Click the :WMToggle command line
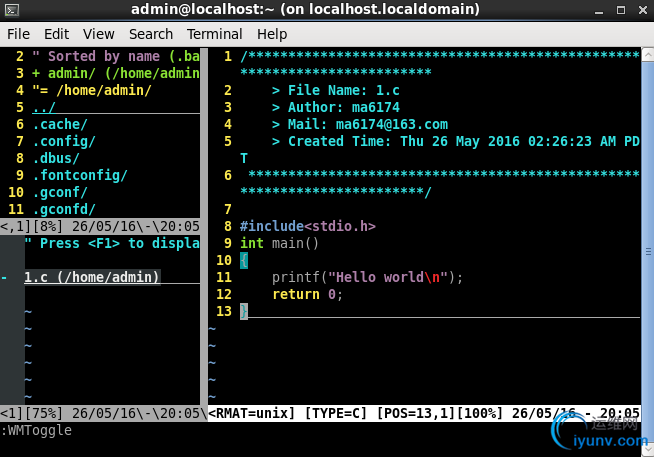 (x=36, y=431)
